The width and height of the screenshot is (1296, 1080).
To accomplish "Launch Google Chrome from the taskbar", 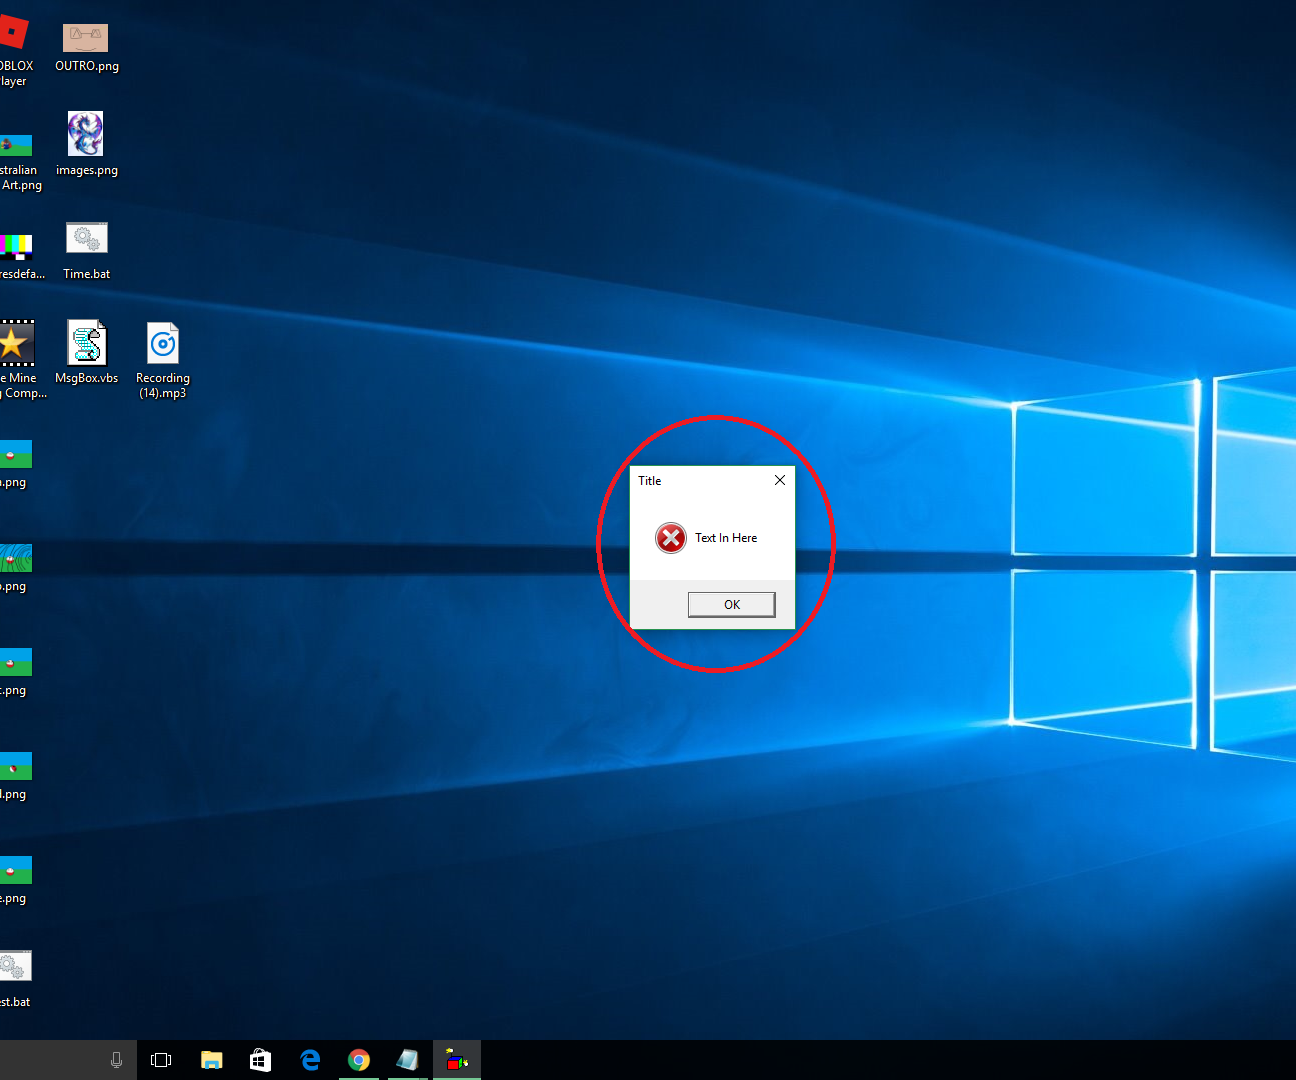I will pos(359,1060).
